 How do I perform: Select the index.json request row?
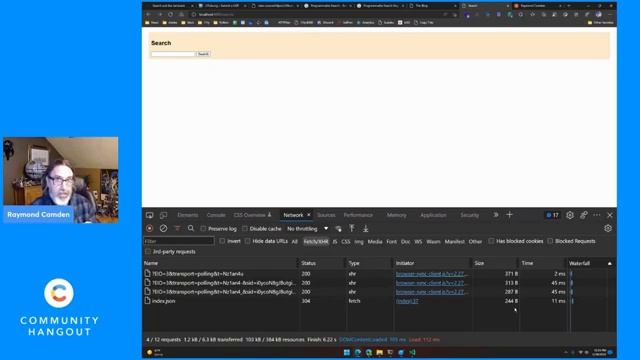point(379,301)
